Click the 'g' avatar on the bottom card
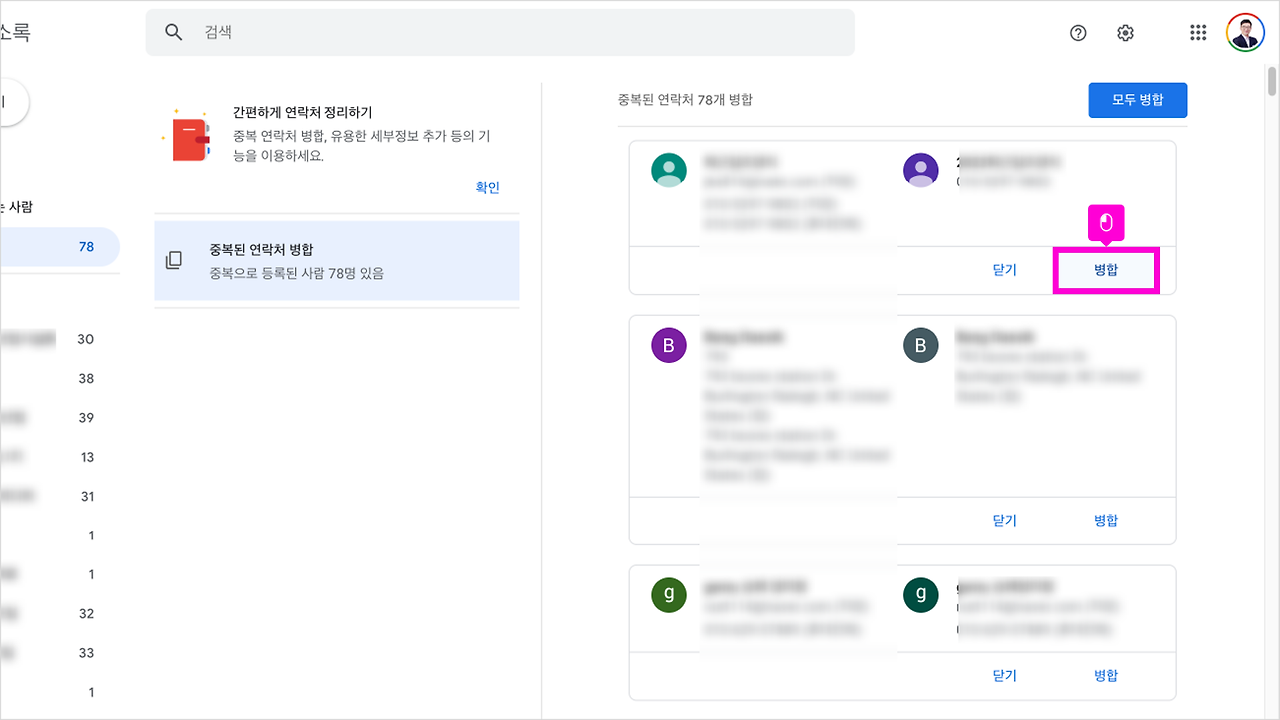The image size is (1280, 720). point(669,594)
